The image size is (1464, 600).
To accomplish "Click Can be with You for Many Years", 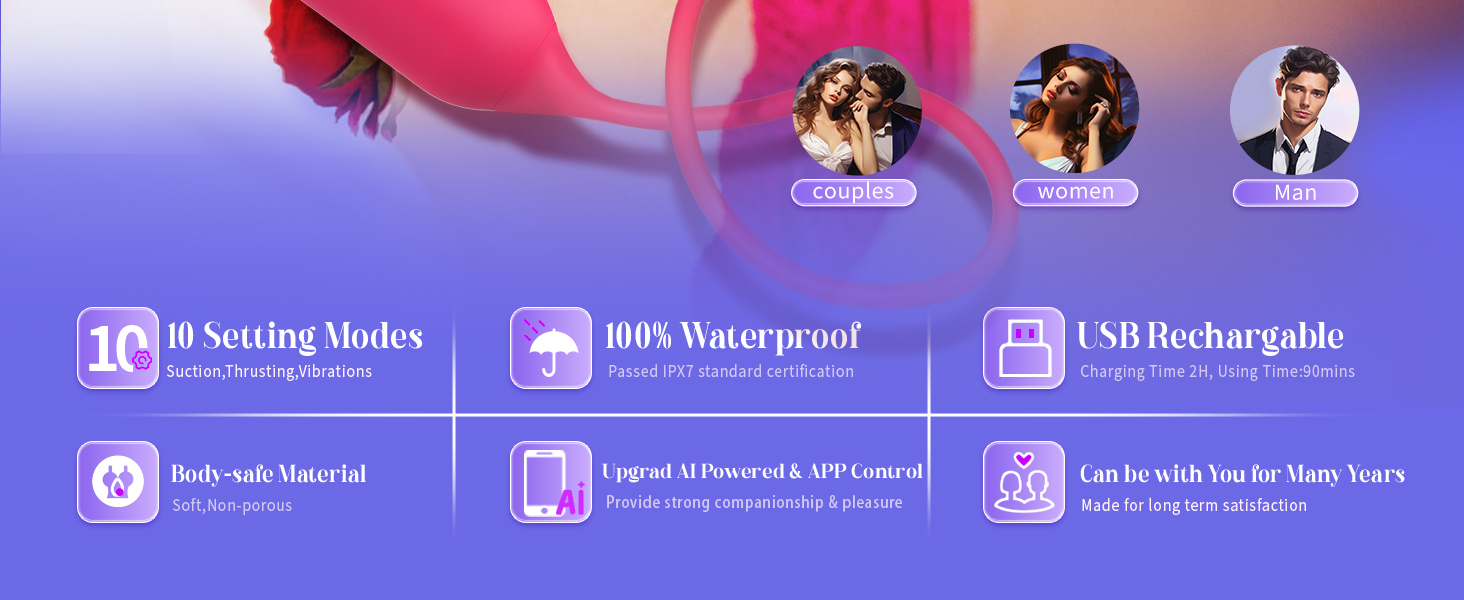I will (x=1243, y=474).
